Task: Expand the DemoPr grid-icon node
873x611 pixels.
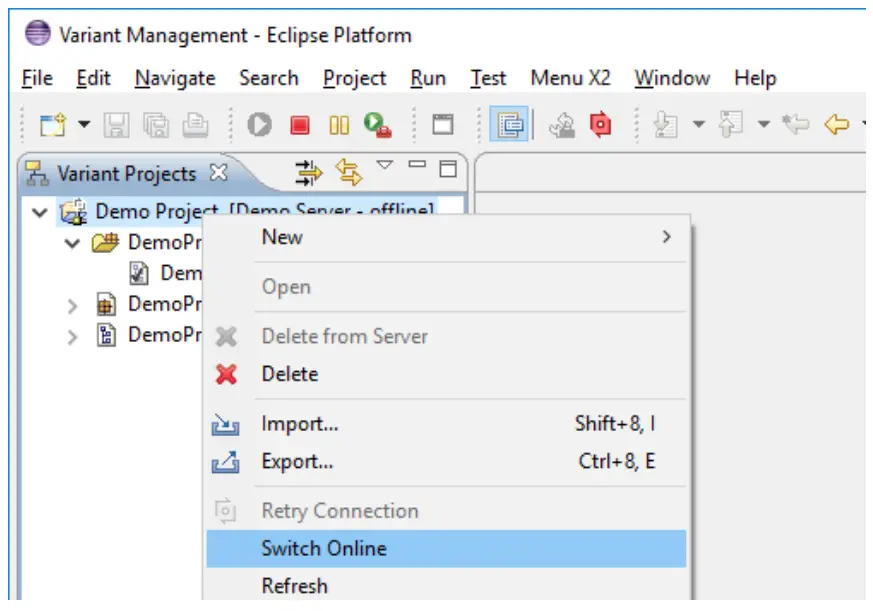Action: pos(72,306)
